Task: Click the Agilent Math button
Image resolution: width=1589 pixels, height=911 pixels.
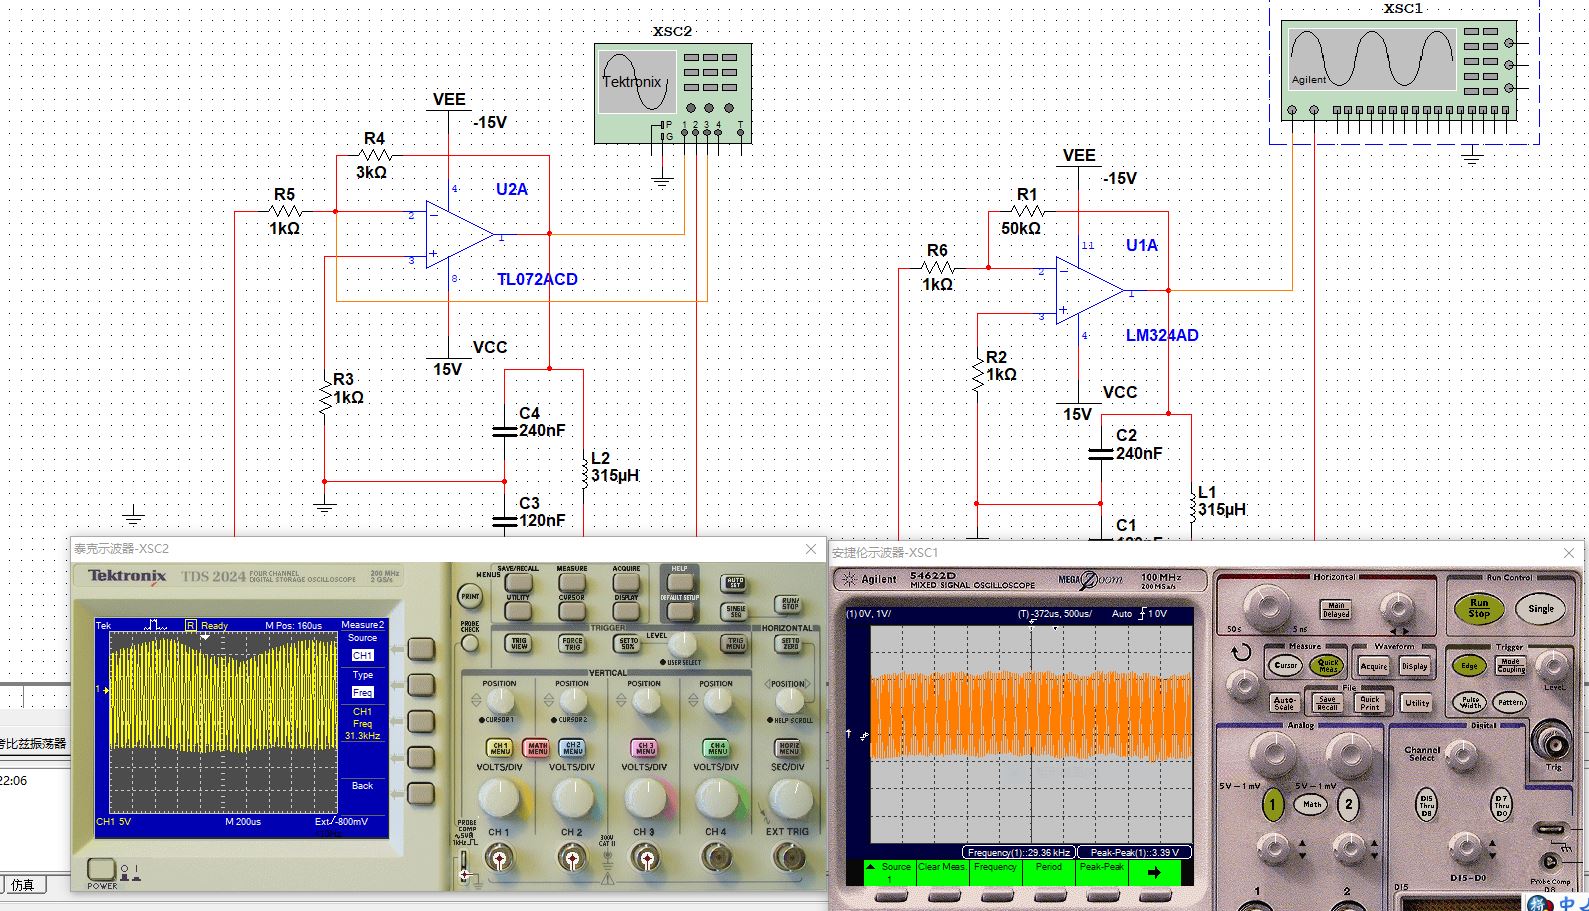Action: click(x=1312, y=804)
